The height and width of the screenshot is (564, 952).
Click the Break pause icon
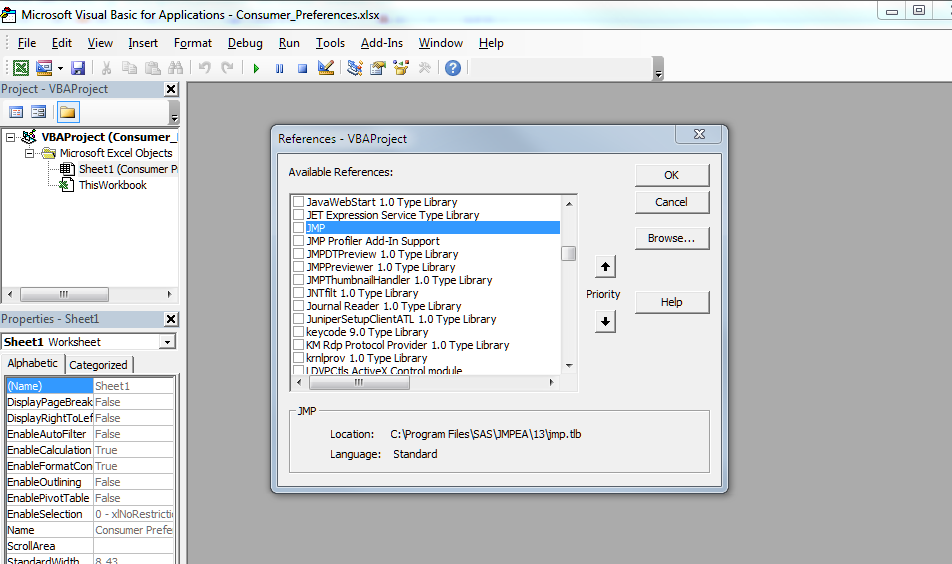279,69
